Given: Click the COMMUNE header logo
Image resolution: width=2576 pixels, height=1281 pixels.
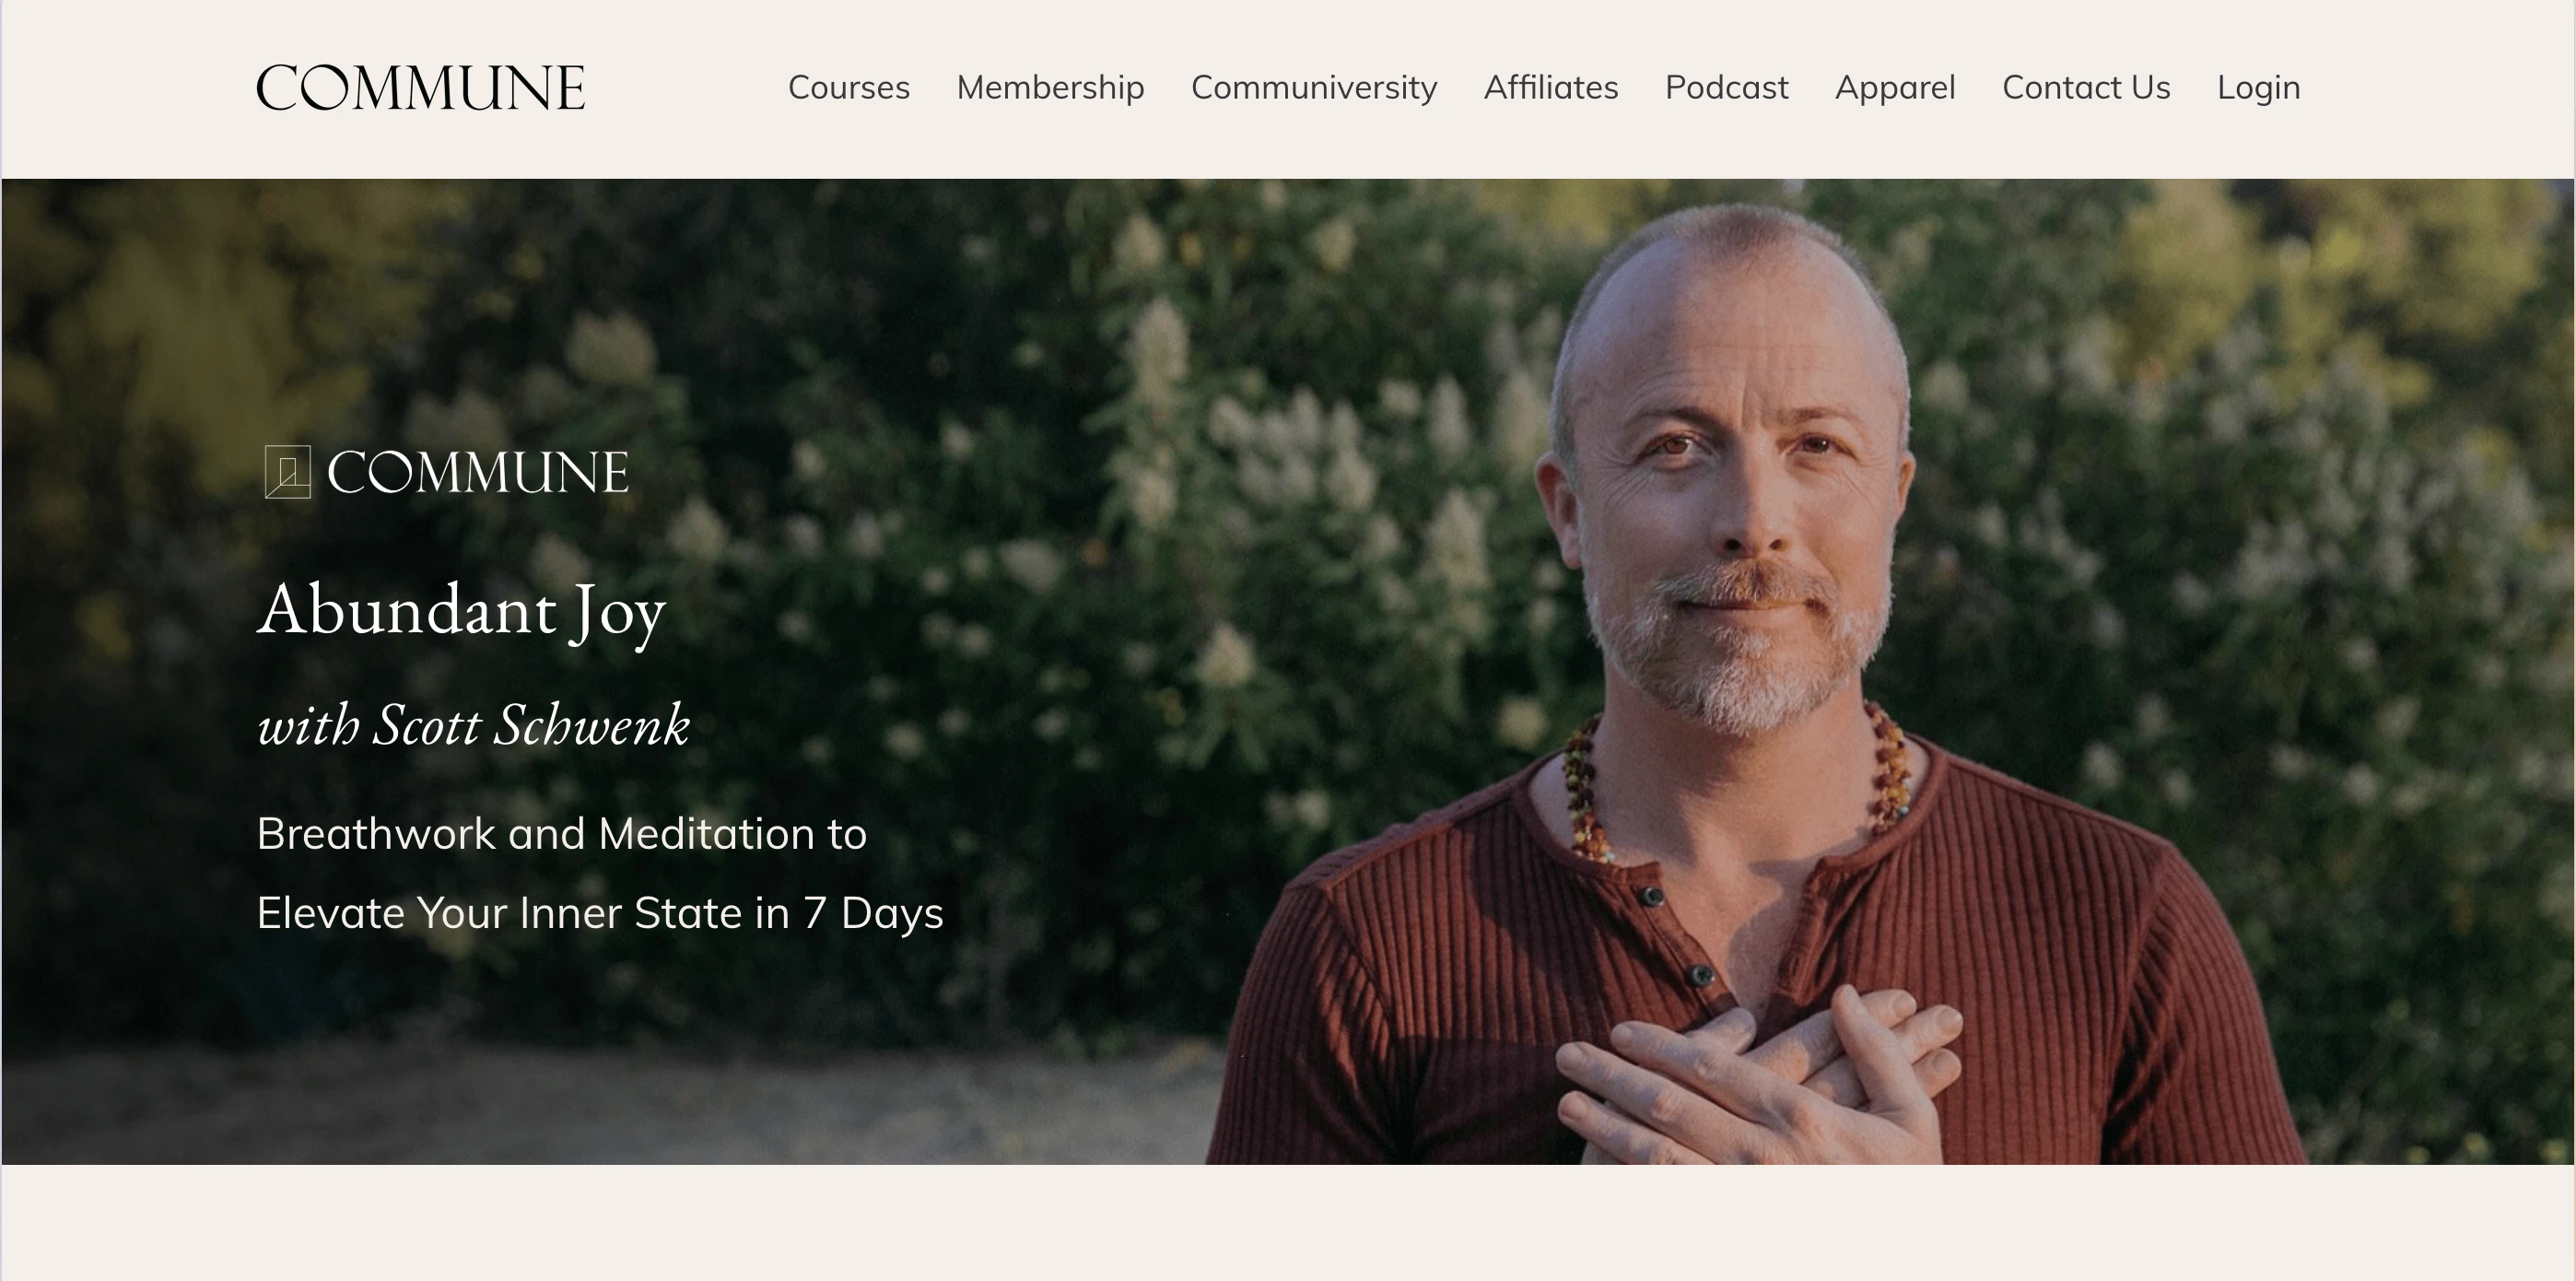Looking at the screenshot, I should coord(421,88).
